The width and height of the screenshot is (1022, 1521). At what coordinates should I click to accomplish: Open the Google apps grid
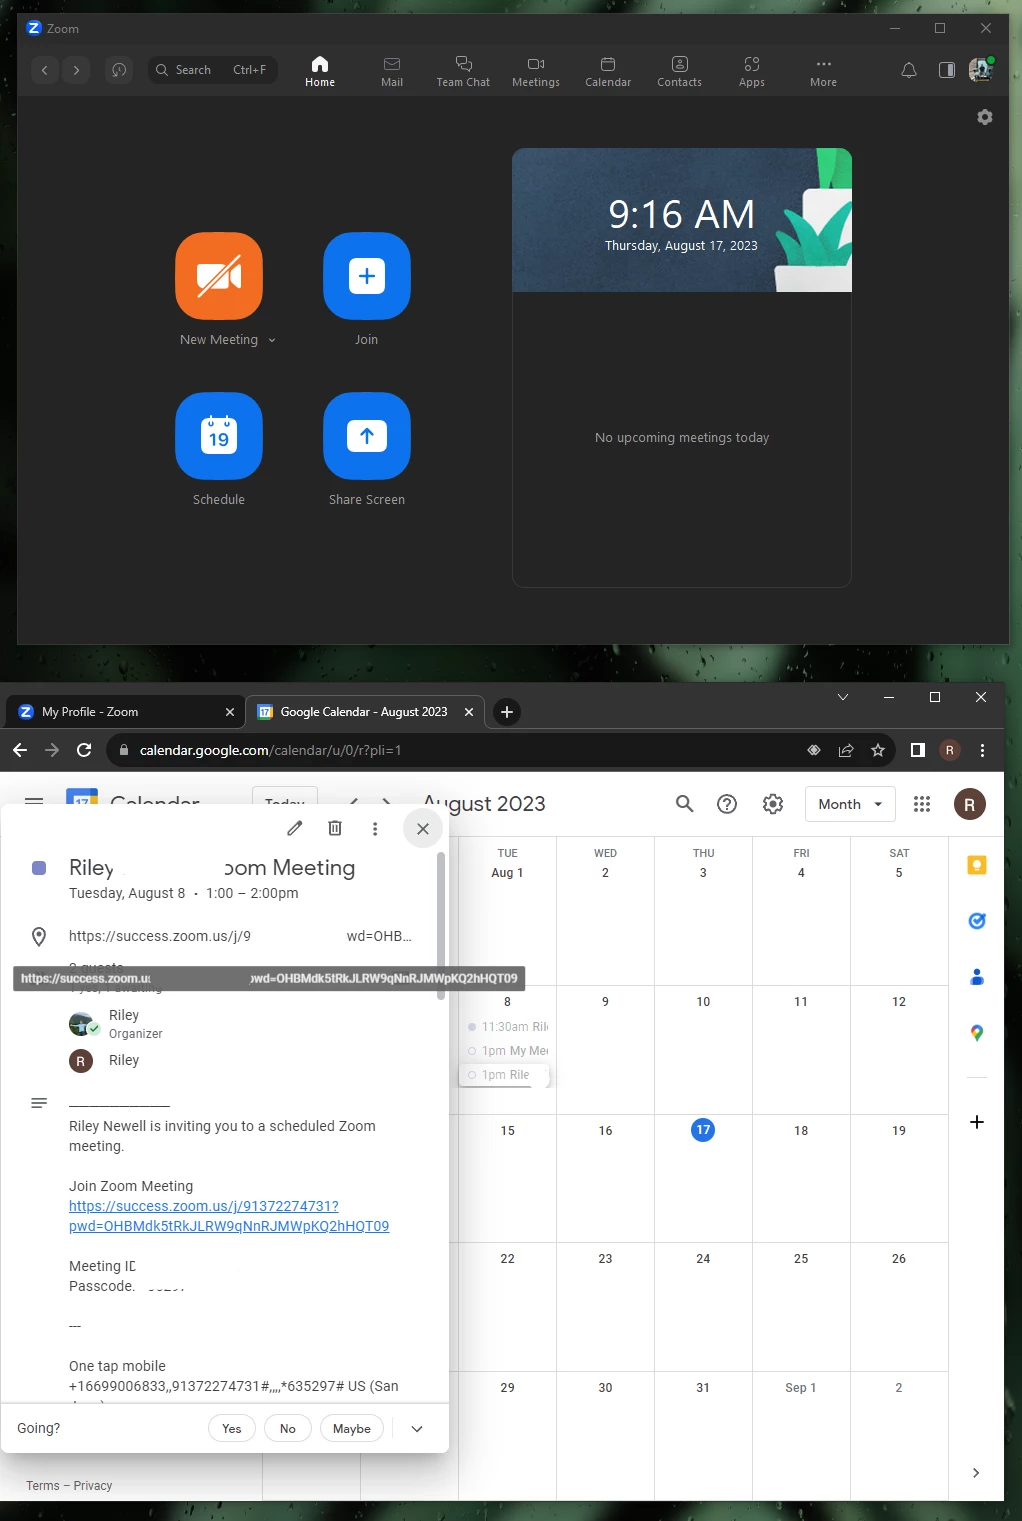[922, 804]
